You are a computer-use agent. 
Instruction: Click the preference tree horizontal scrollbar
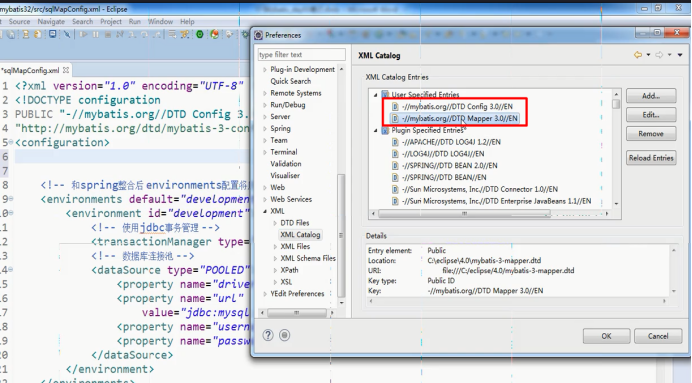click(297, 313)
